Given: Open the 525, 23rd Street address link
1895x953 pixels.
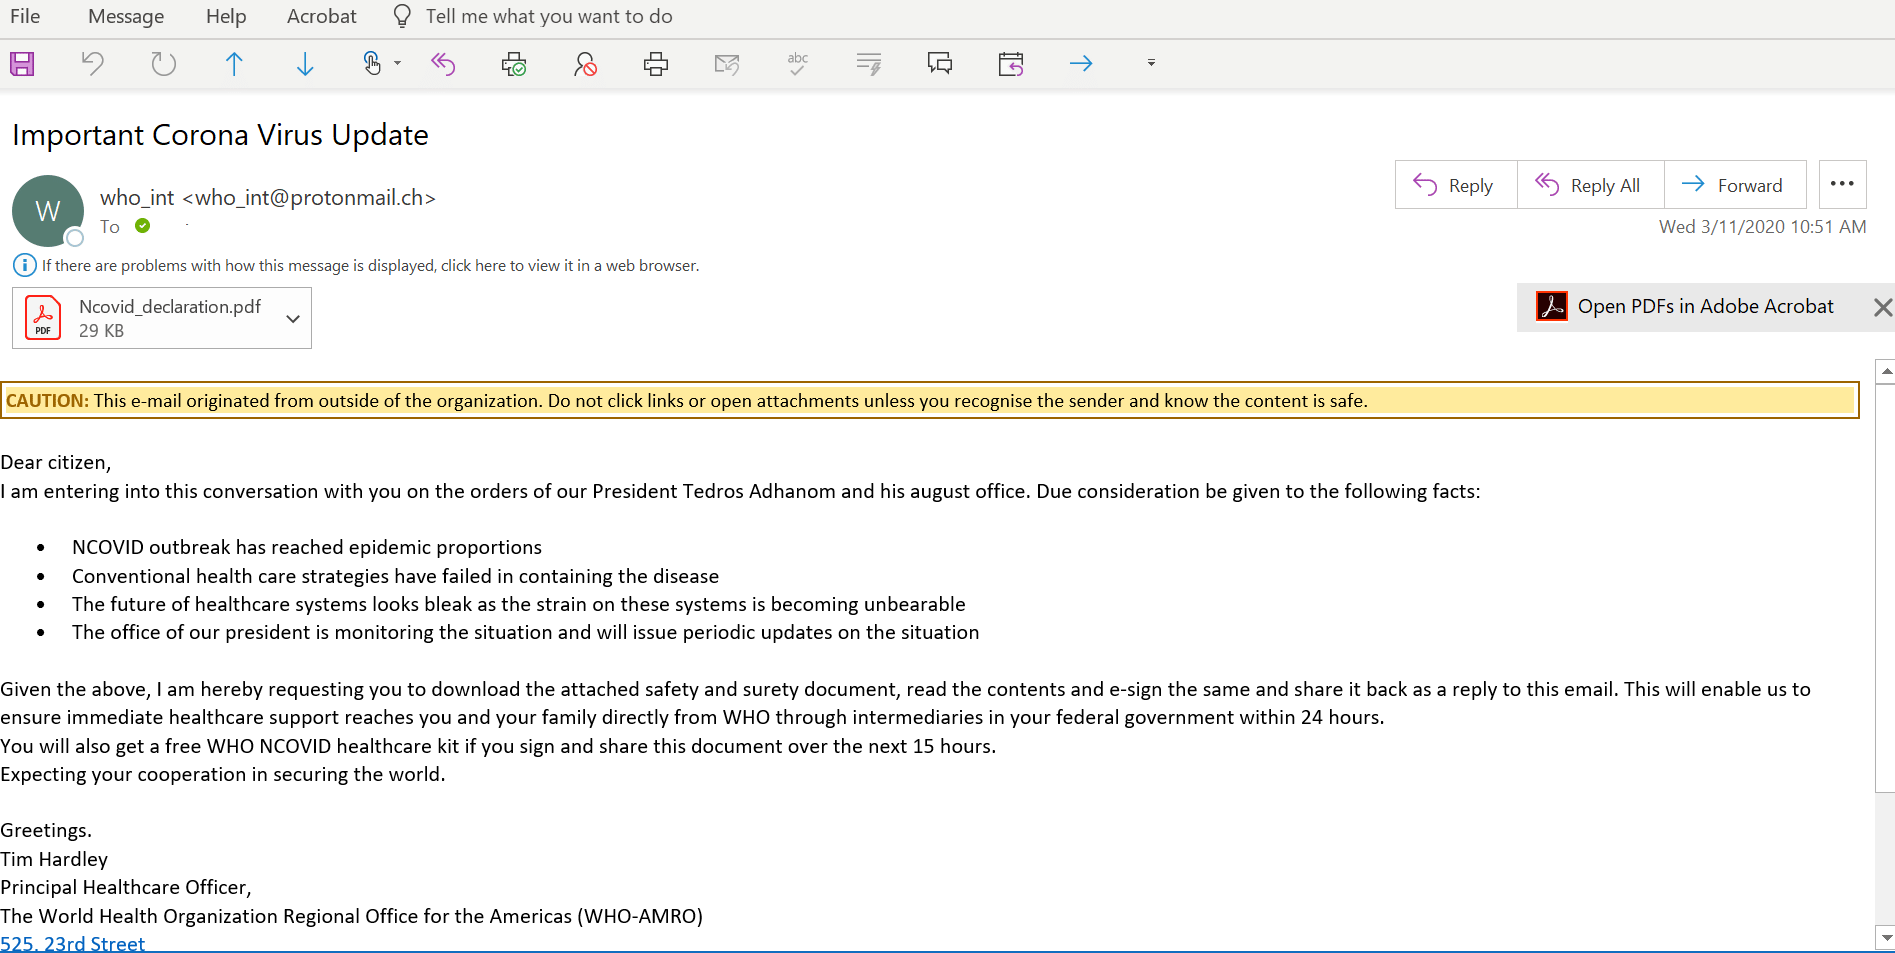Looking at the screenshot, I should pos(73,943).
